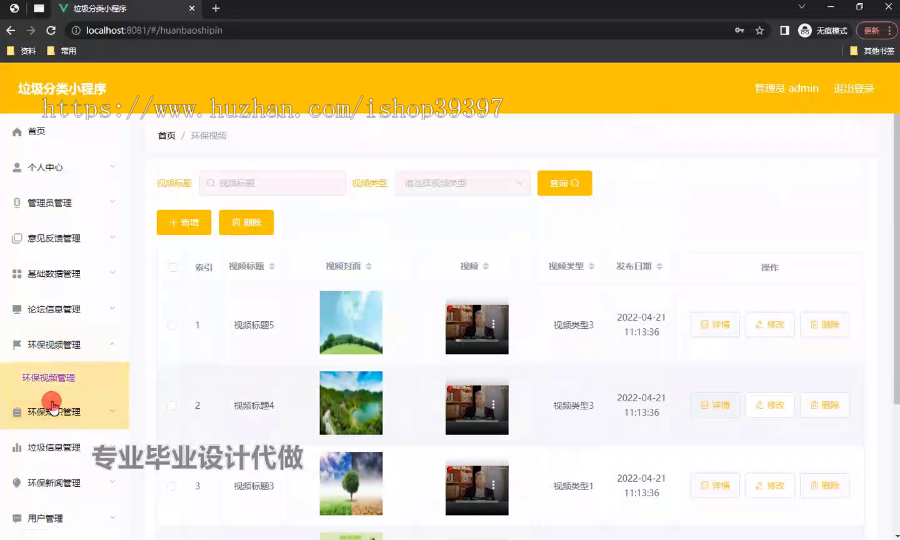The width and height of the screenshot is (900, 540).
Task: Open video options menu for 视频标题5
Action: (x=493, y=324)
